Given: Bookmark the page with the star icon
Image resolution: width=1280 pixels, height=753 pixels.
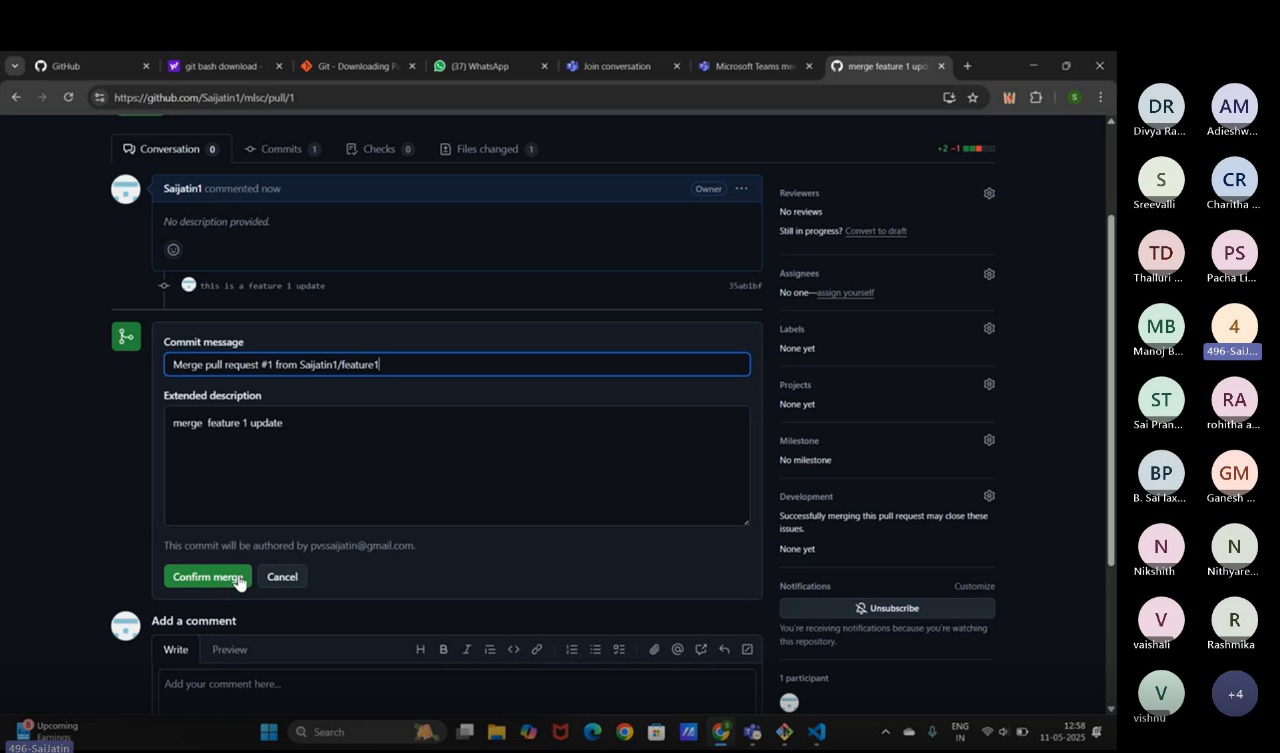Looking at the screenshot, I should pos(972,97).
